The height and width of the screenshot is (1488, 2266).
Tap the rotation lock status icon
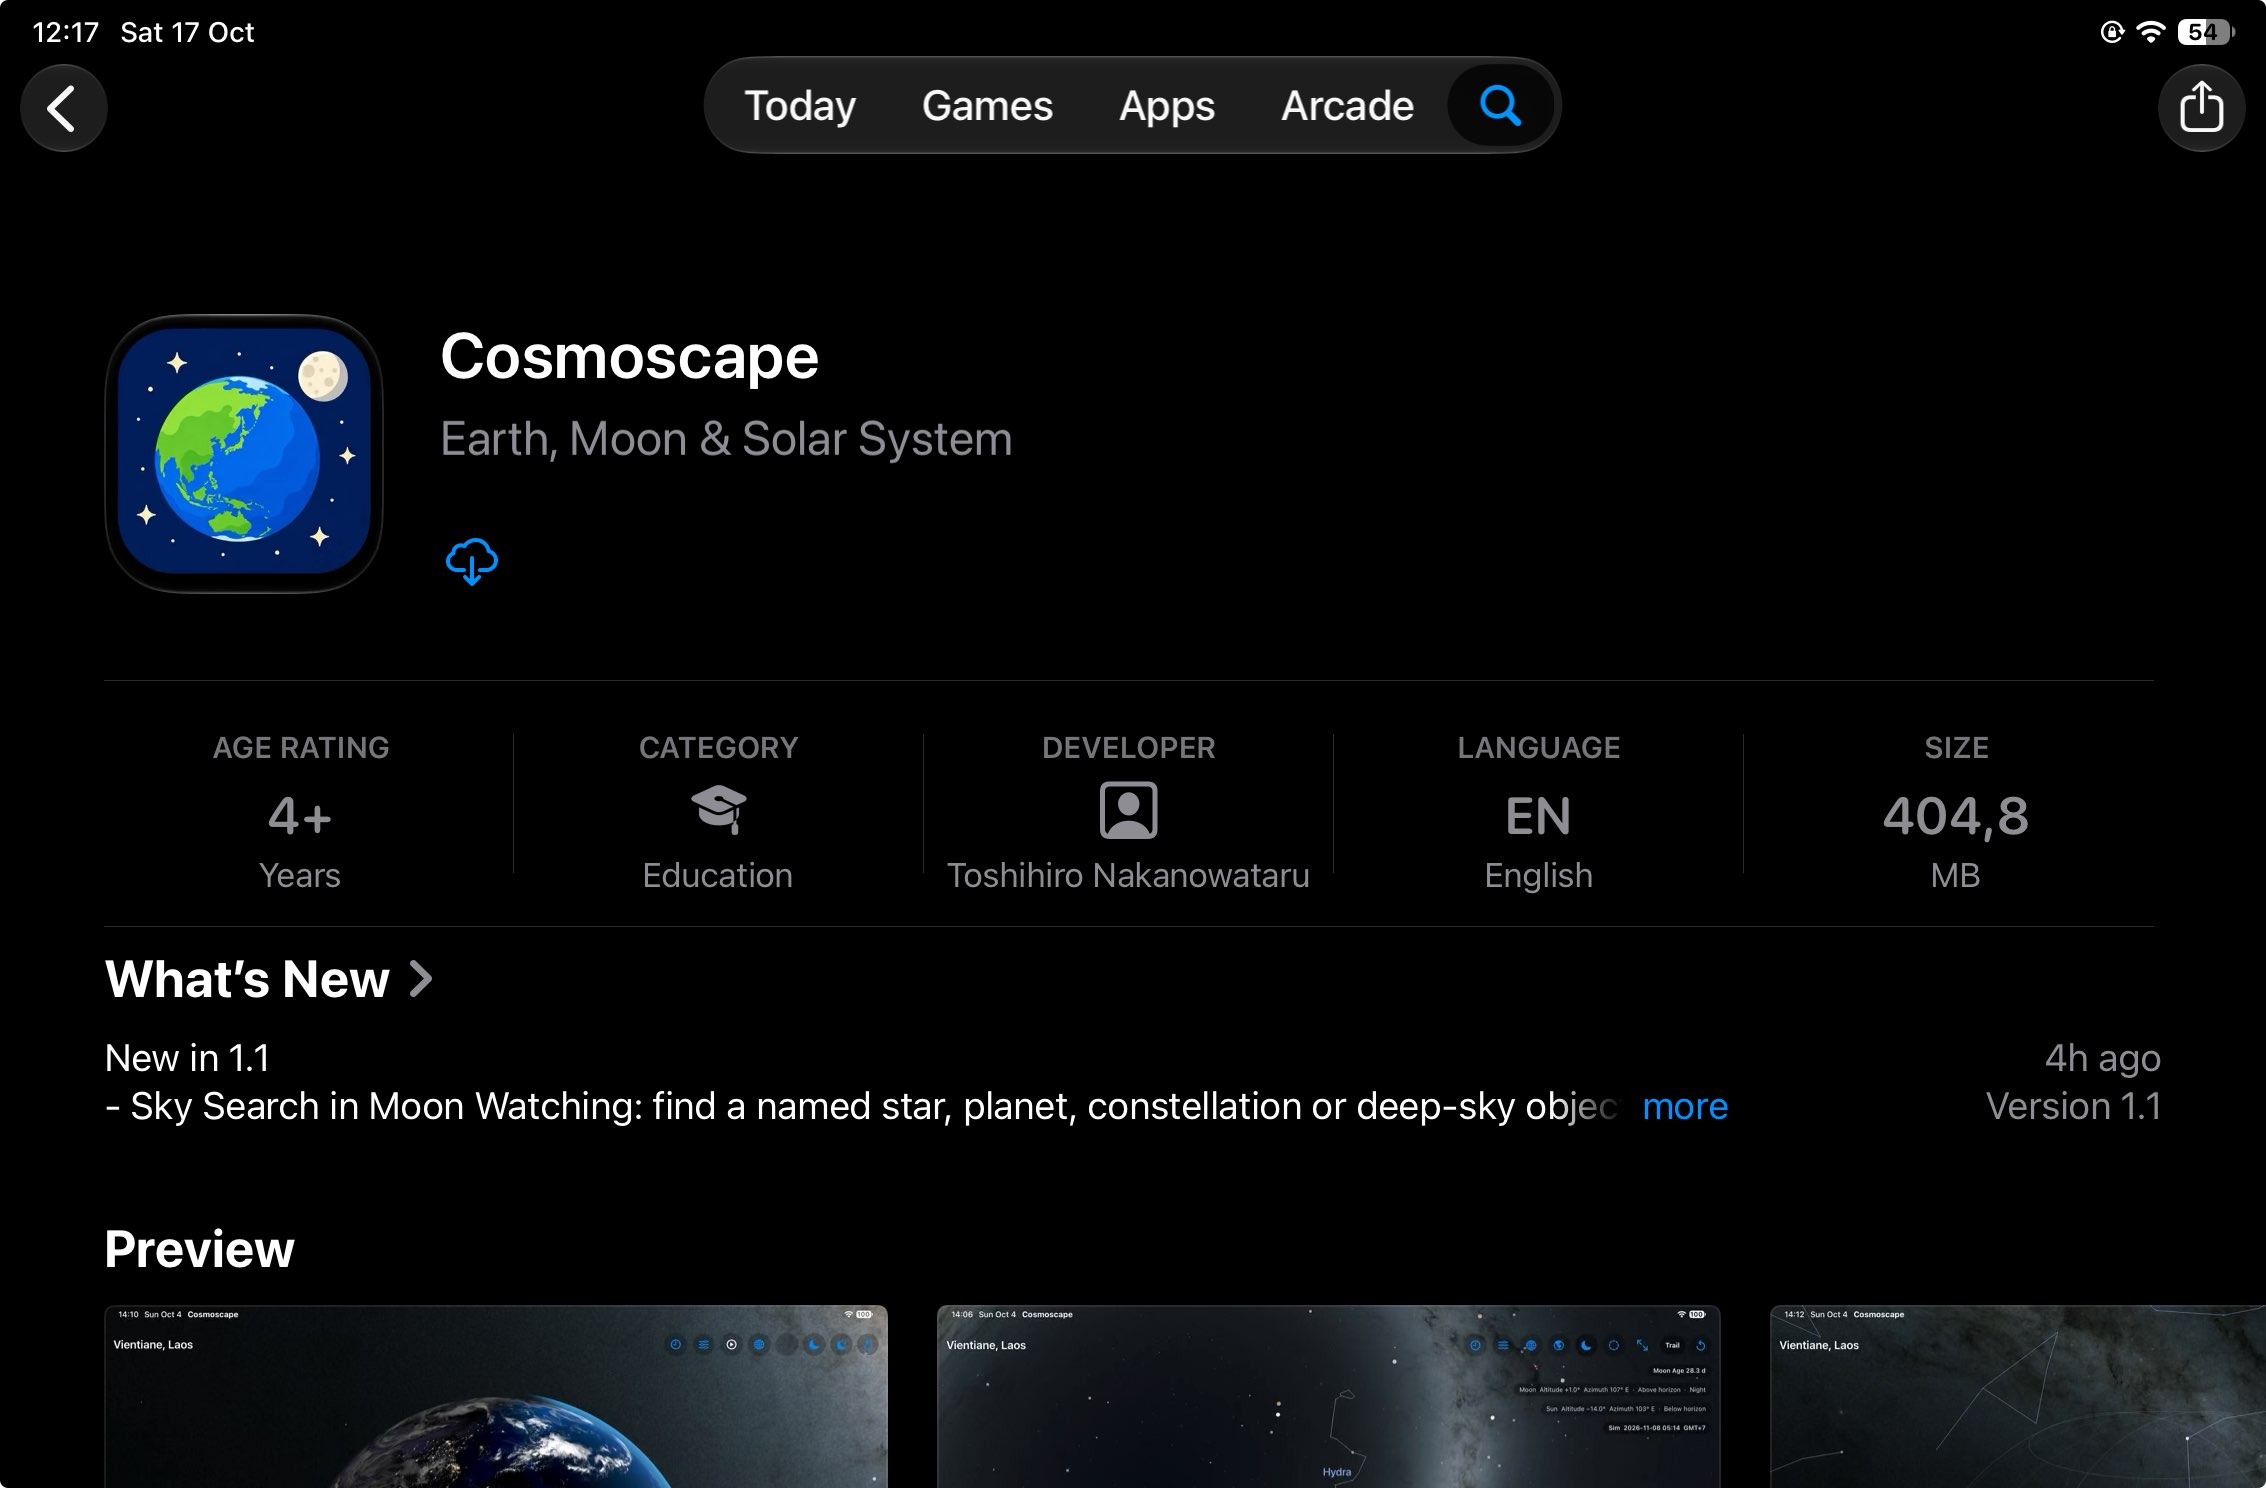(x=2111, y=32)
